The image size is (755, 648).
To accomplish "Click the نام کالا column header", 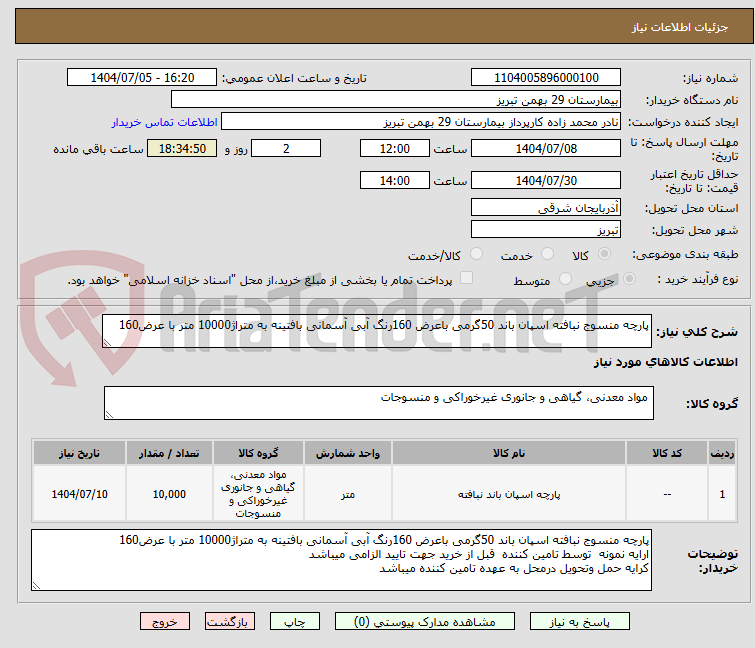I will click(x=509, y=453).
